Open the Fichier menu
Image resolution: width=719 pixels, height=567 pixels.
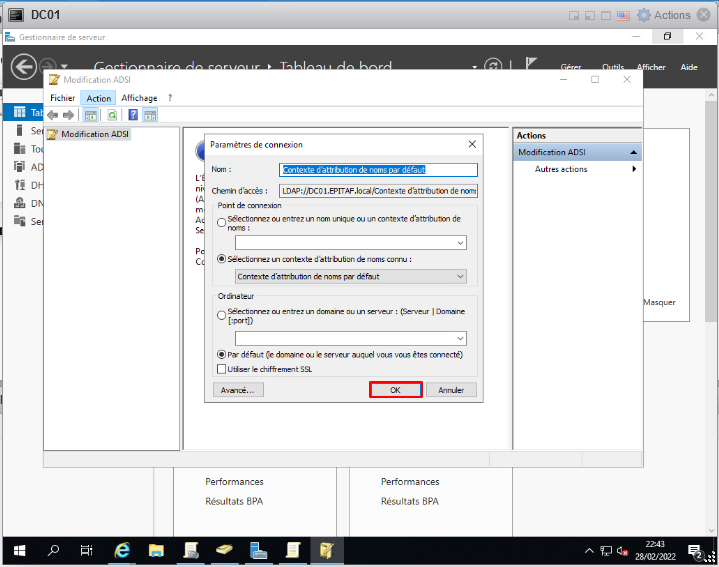pos(62,98)
